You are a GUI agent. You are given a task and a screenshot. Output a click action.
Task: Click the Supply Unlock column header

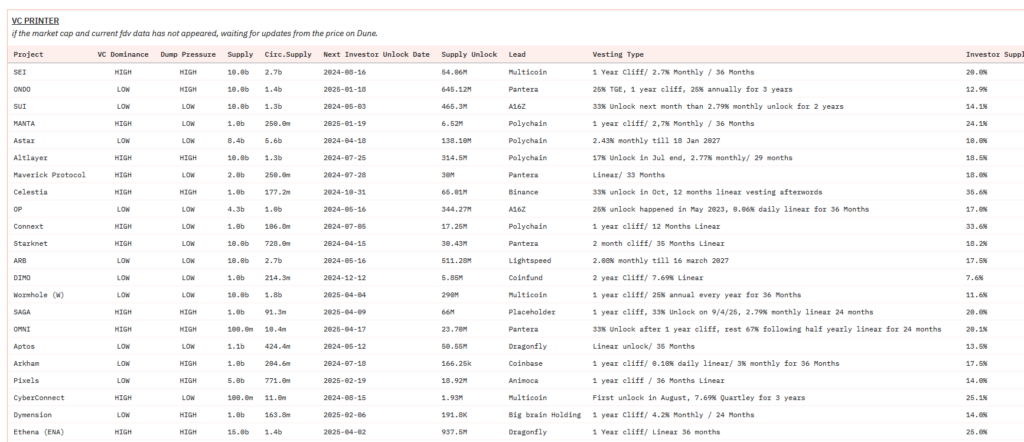(469, 55)
